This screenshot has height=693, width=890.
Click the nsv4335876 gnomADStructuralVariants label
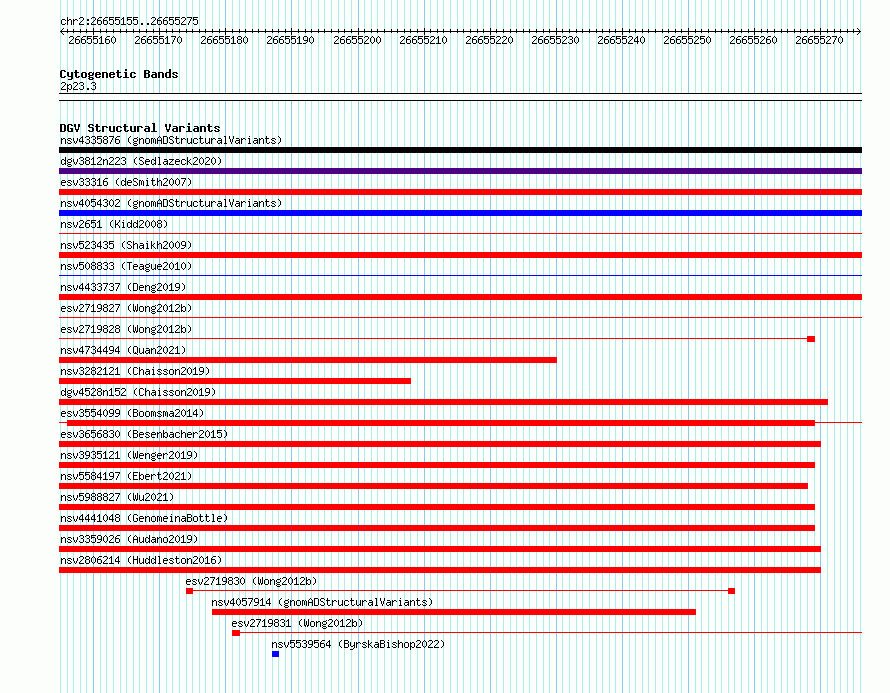171,140
